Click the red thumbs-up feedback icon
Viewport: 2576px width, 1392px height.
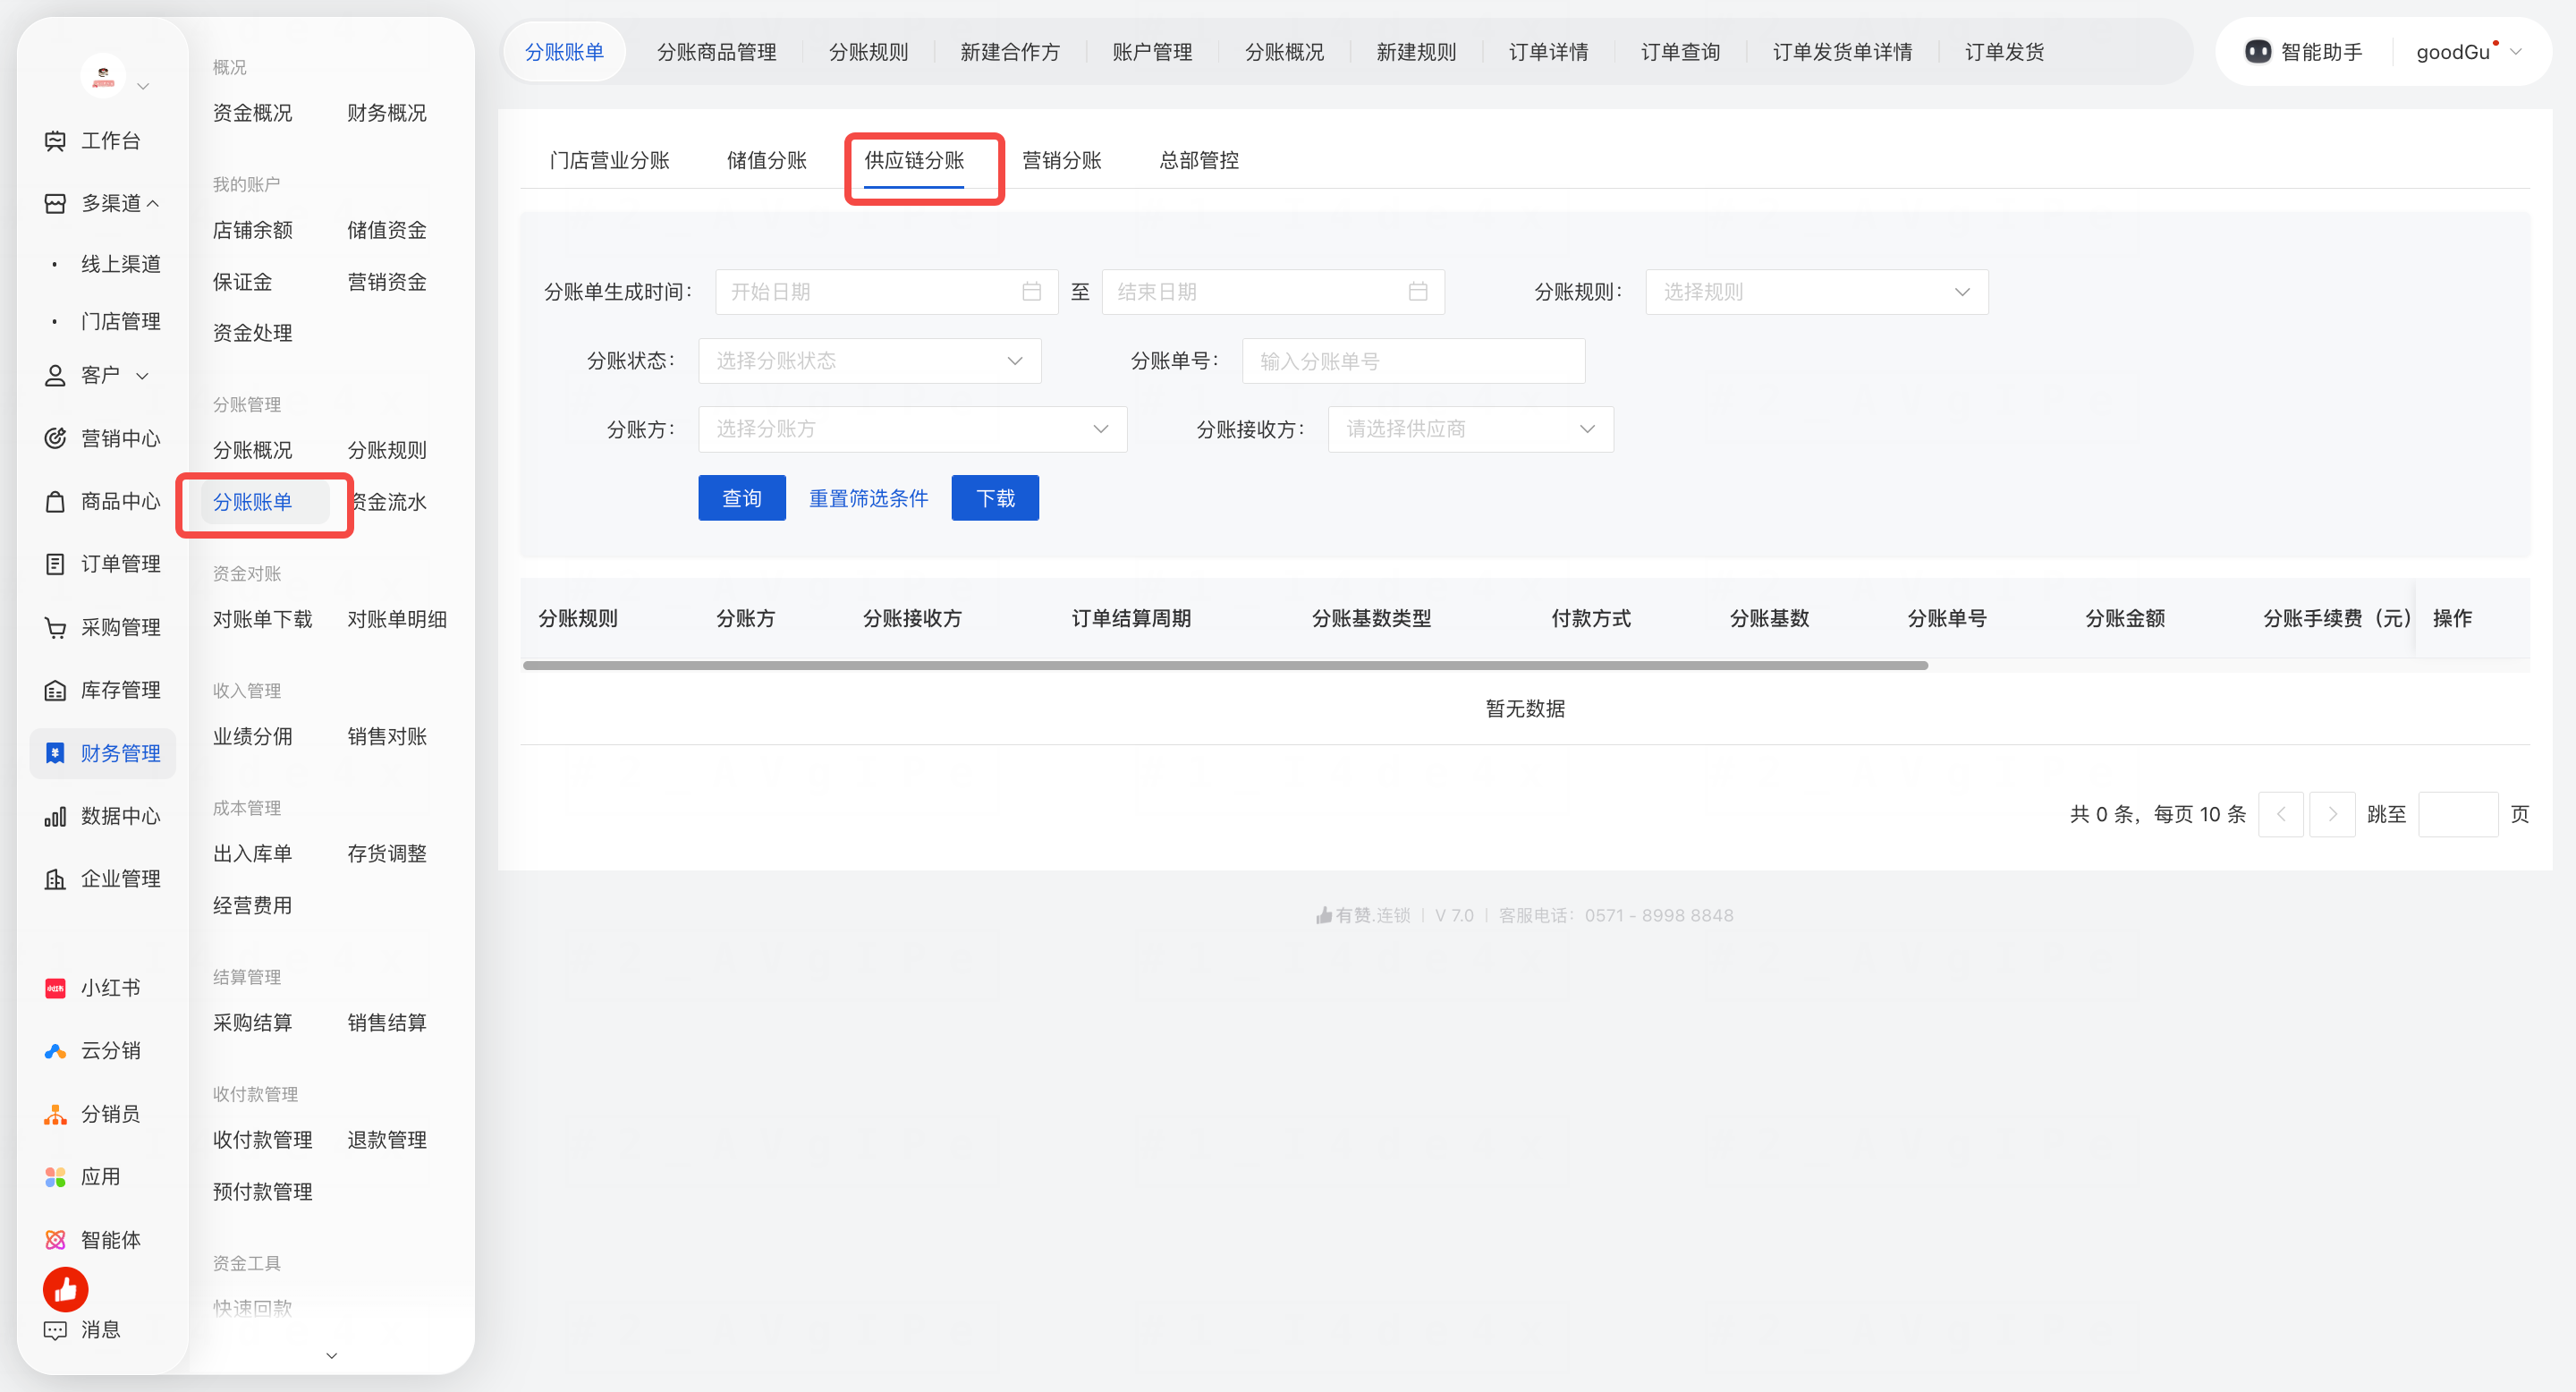65,1290
